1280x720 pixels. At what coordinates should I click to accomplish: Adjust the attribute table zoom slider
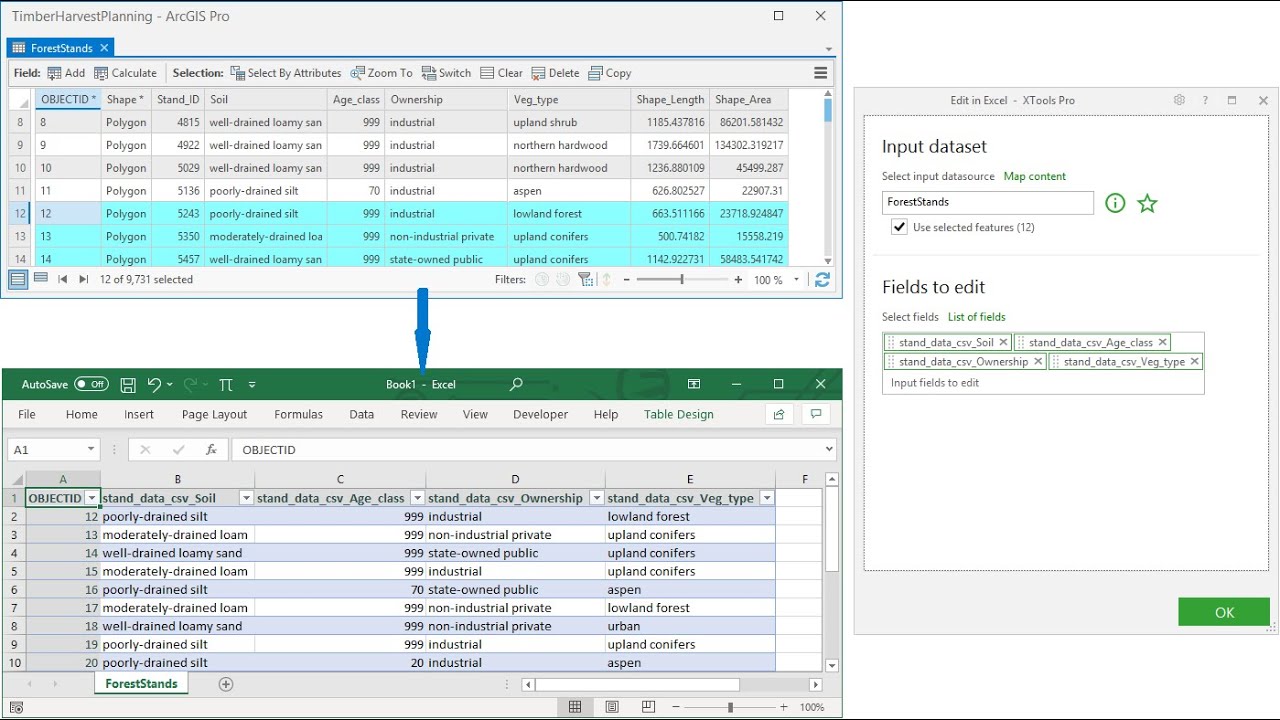click(683, 280)
